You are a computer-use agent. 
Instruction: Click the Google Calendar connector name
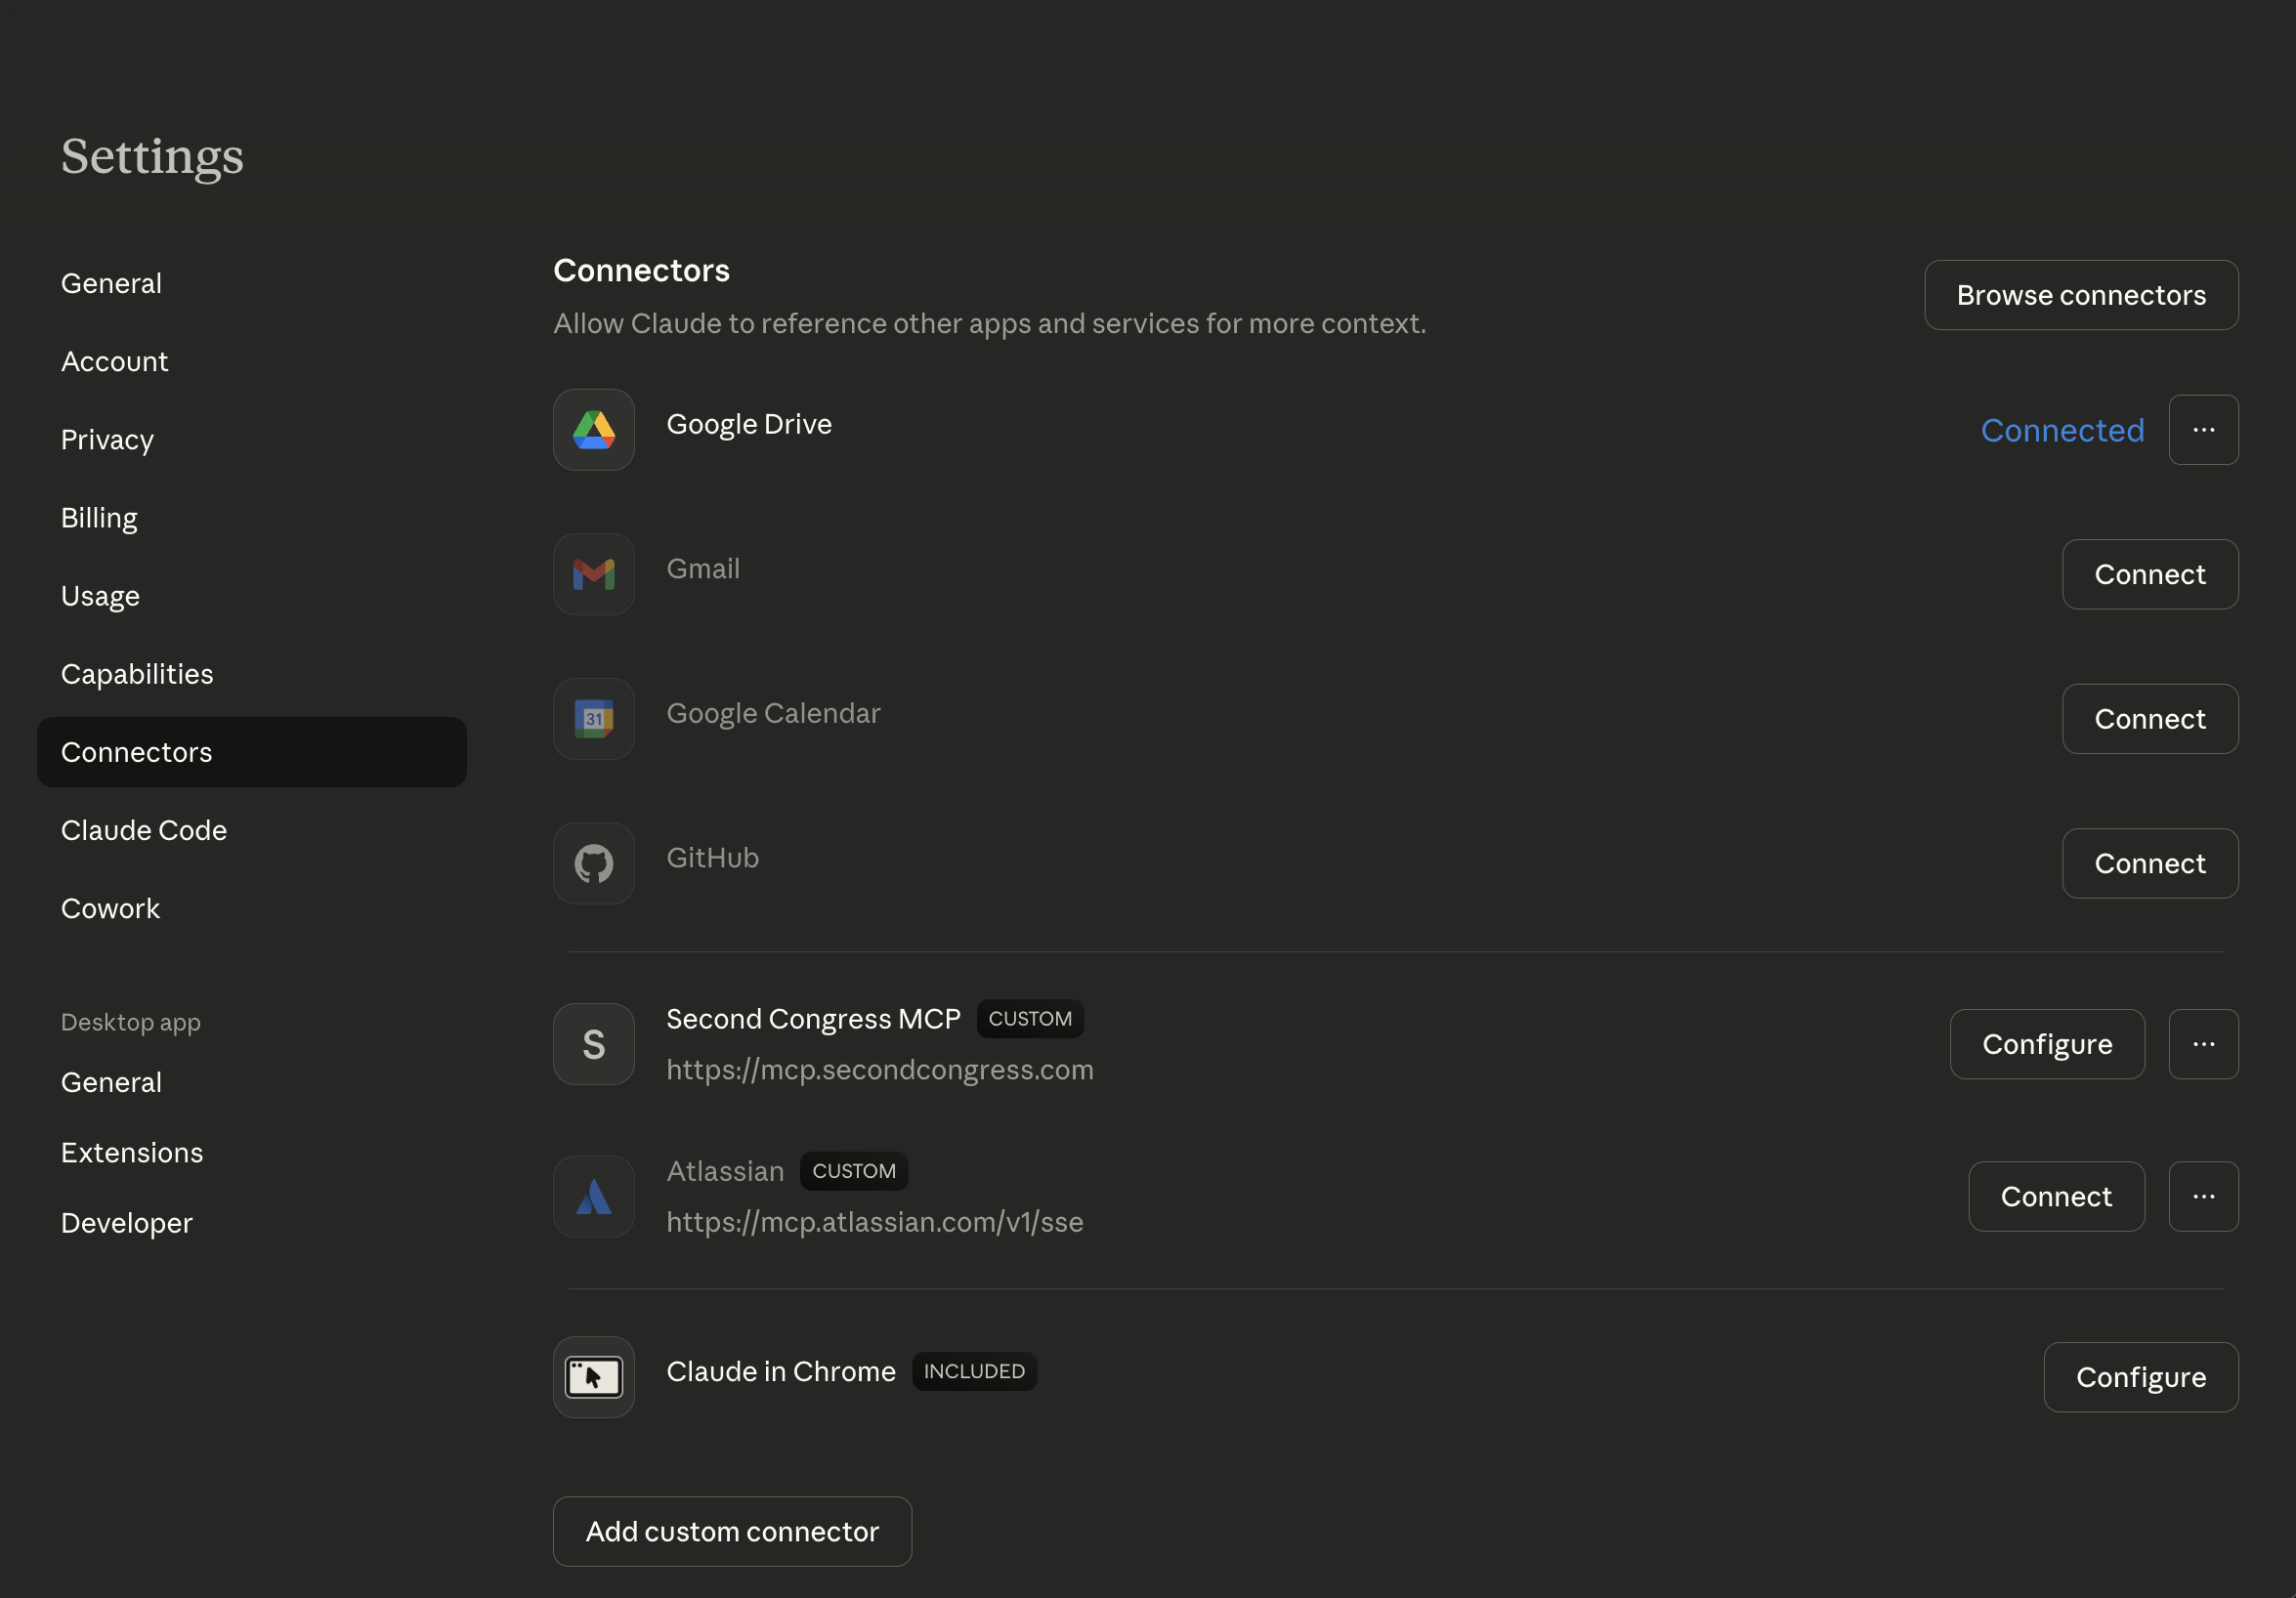[773, 713]
